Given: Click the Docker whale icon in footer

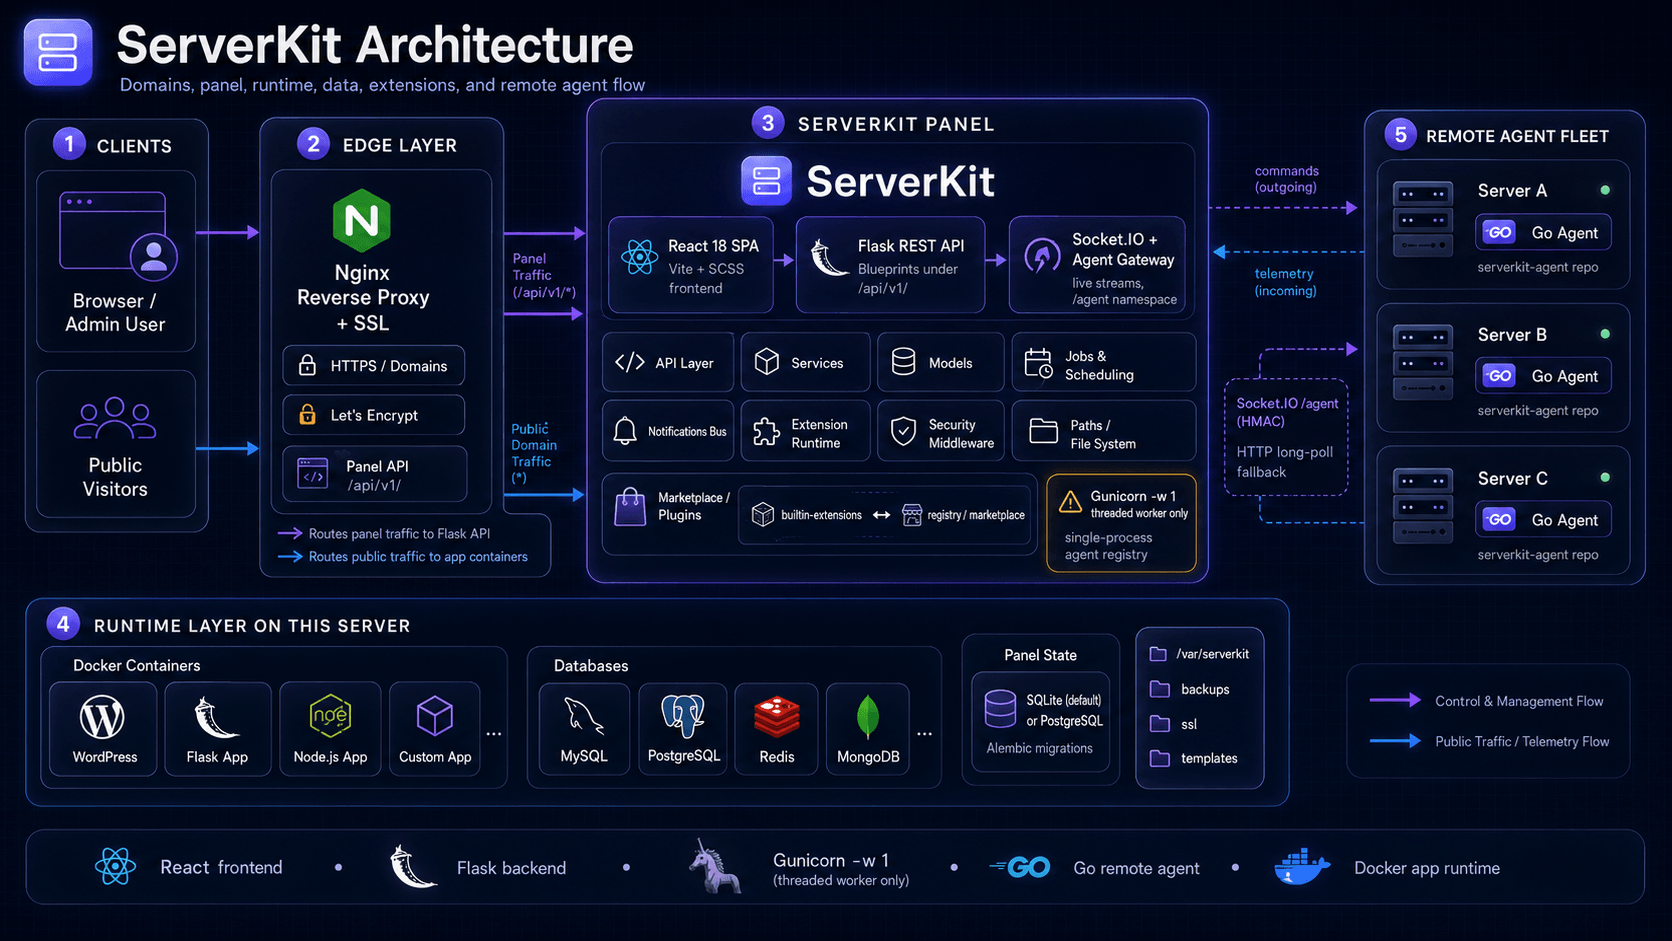Looking at the screenshot, I should [x=1302, y=866].
